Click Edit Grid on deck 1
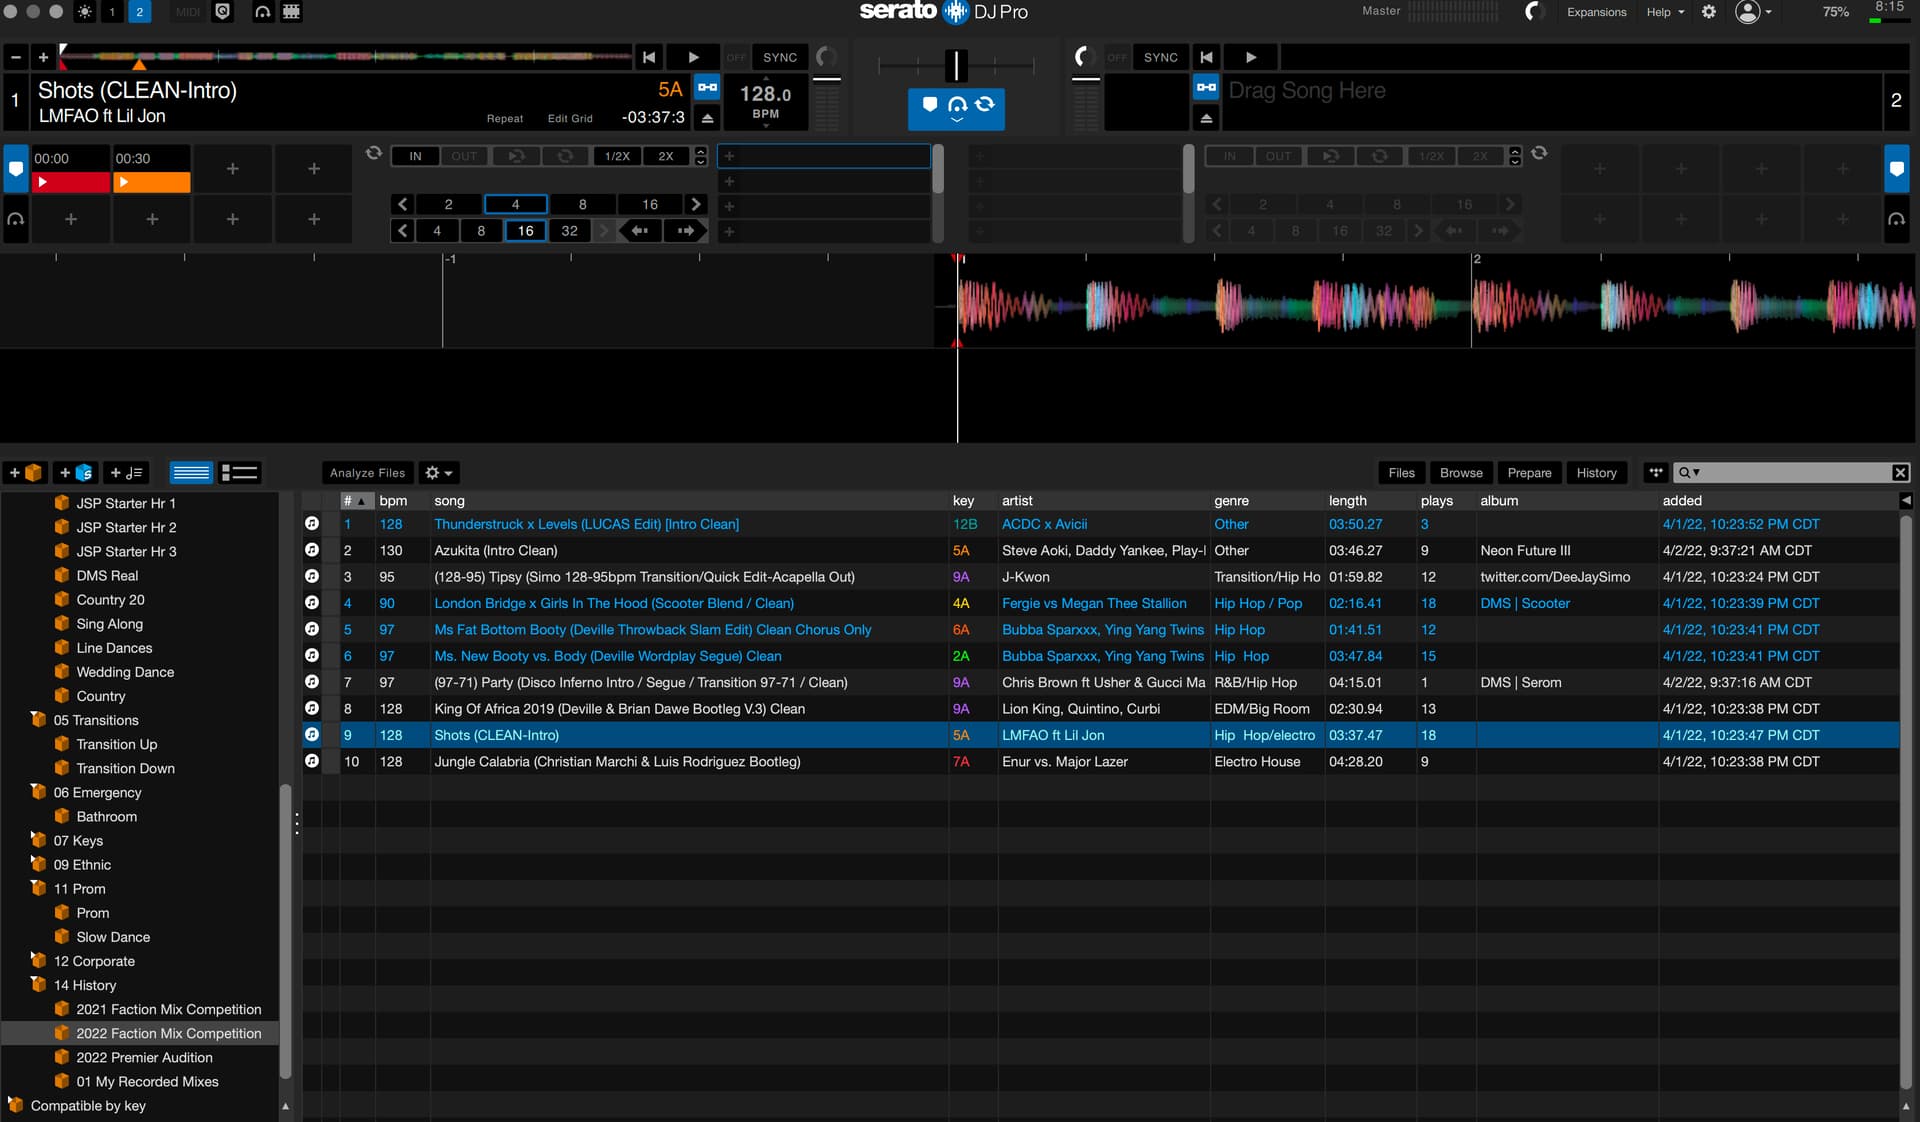 [570, 118]
